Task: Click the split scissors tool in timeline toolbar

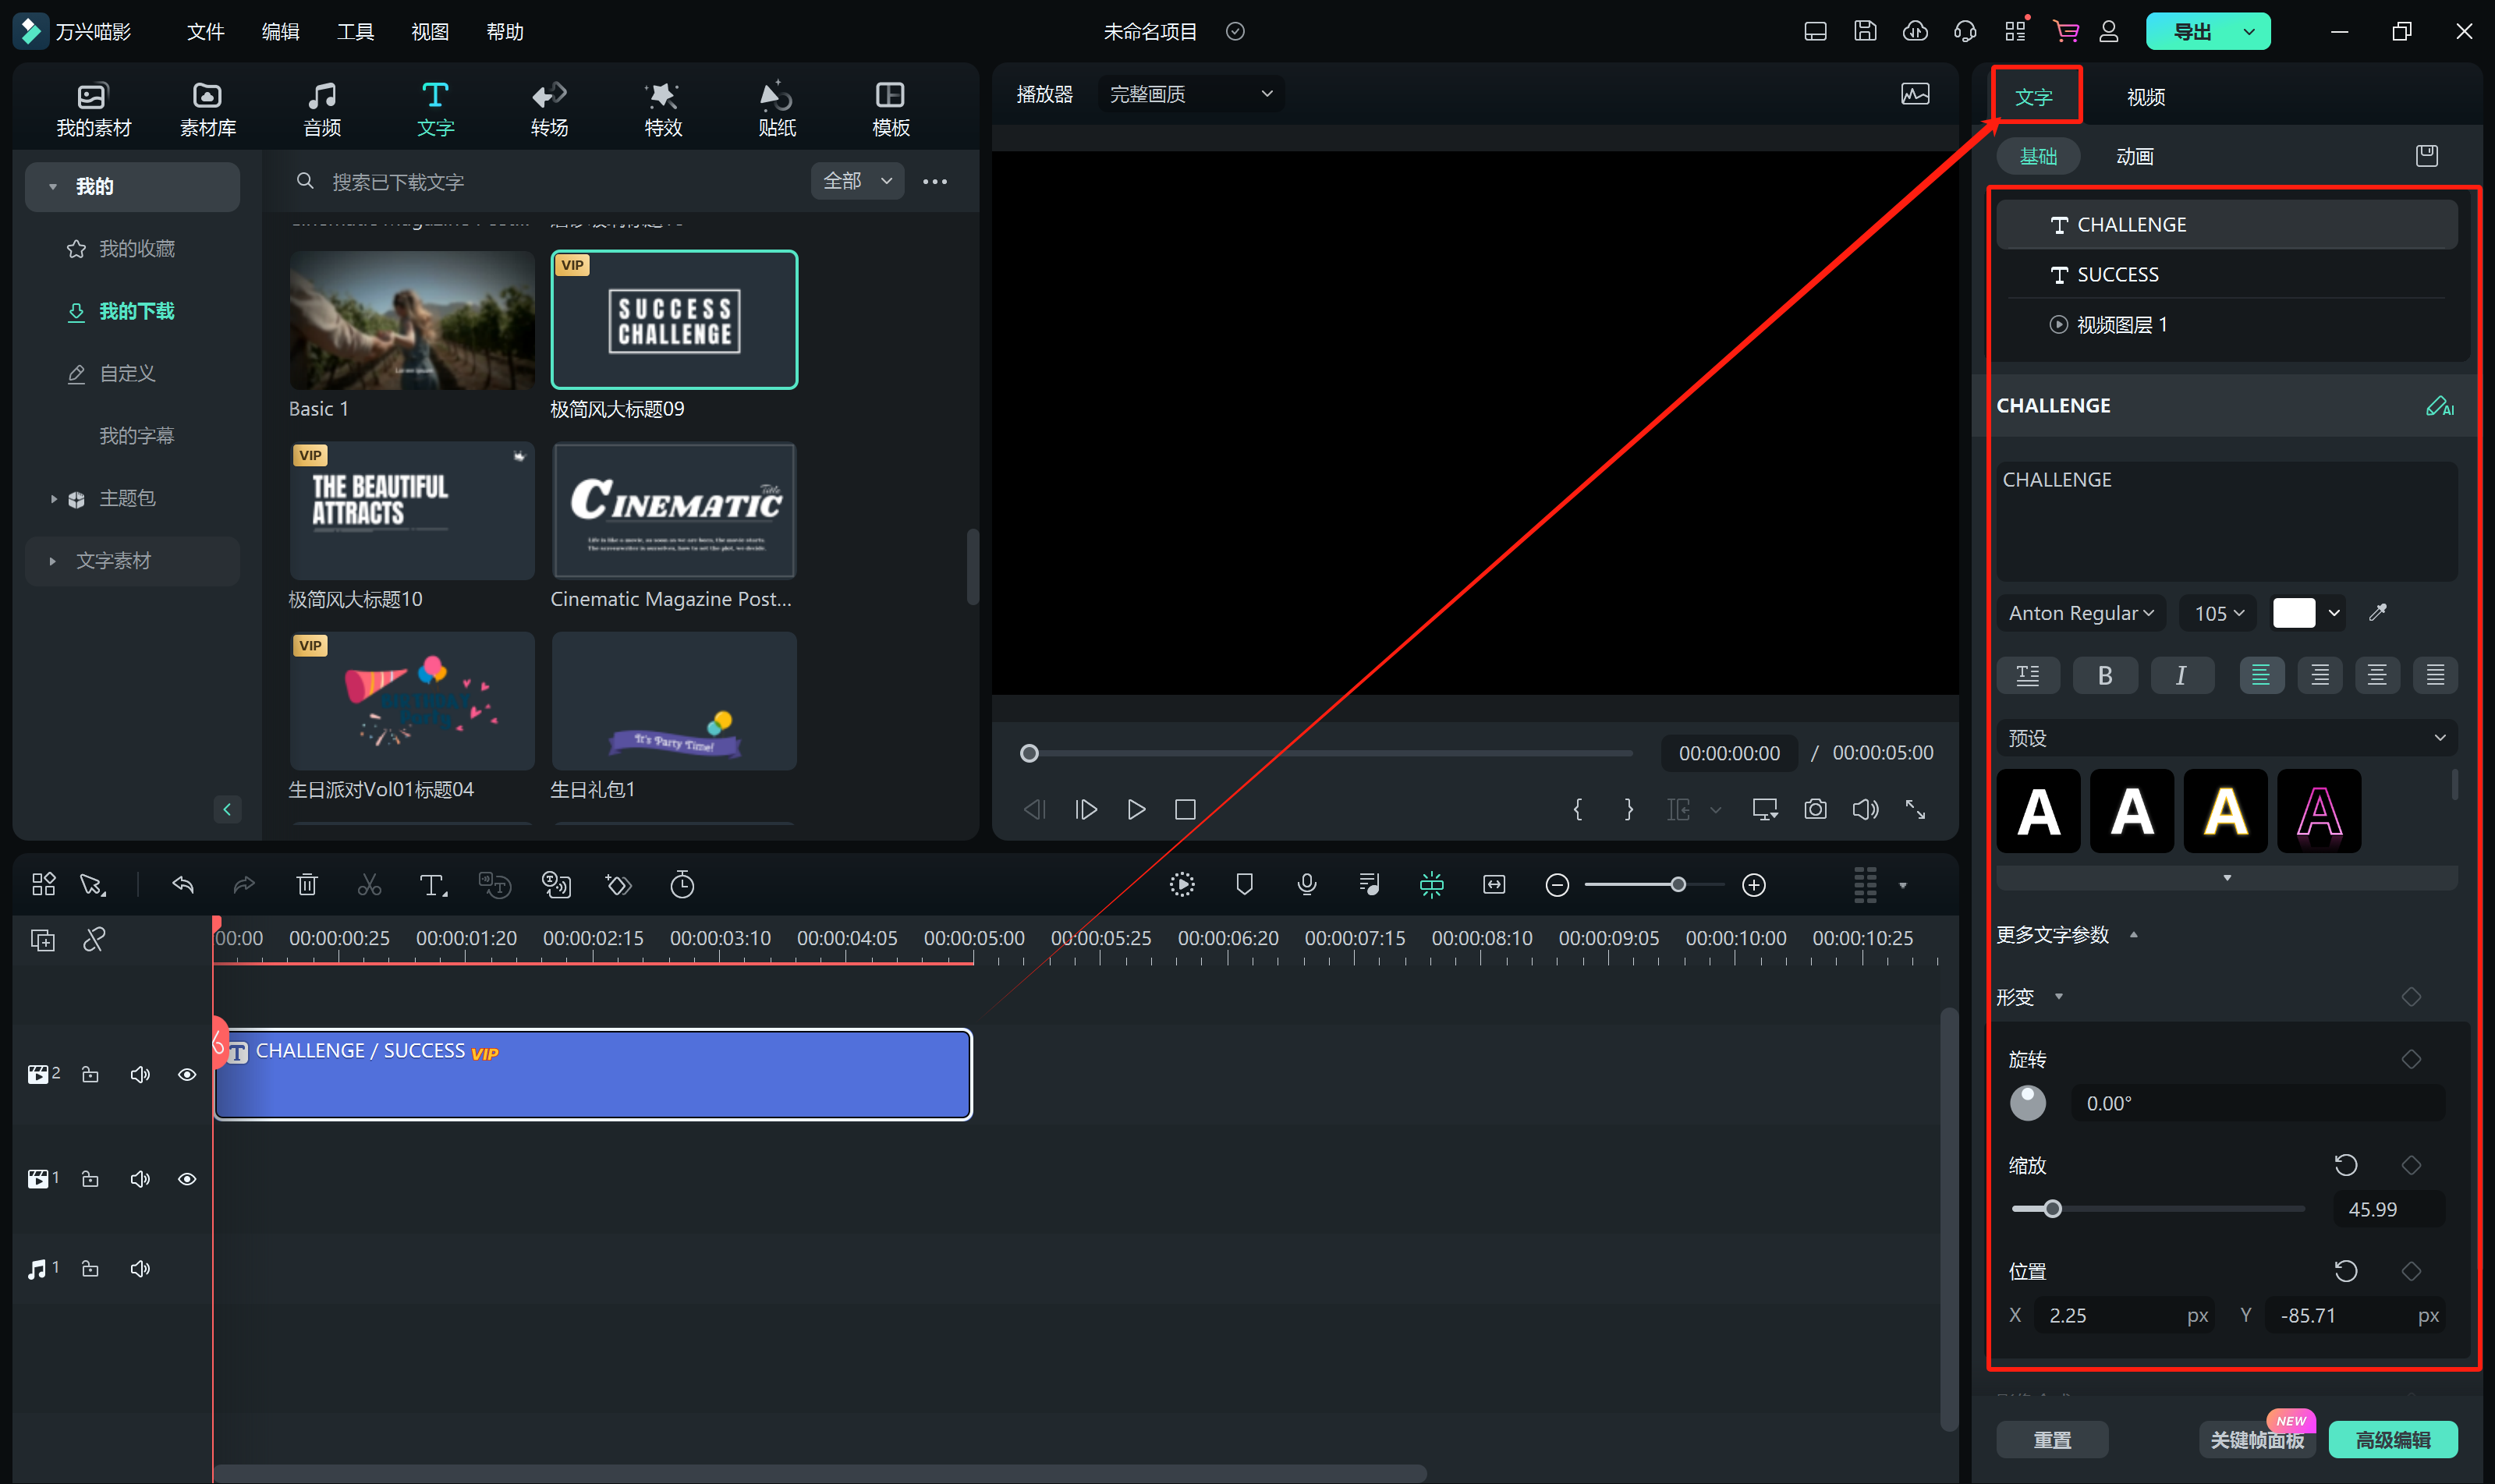Action: pyautogui.click(x=369, y=885)
